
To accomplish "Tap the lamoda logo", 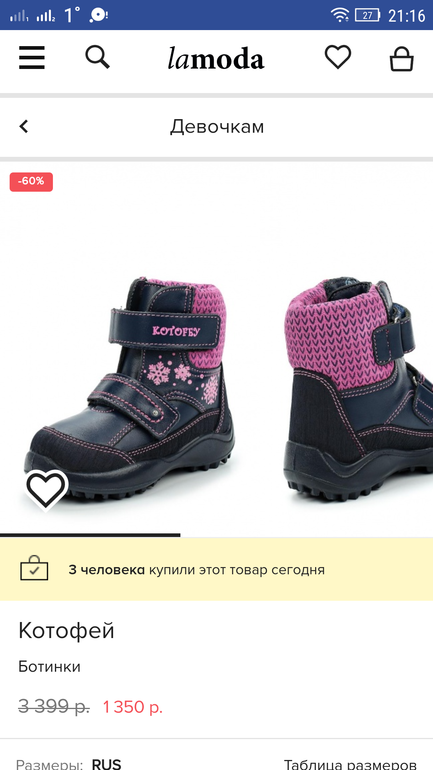I will coord(216,58).
